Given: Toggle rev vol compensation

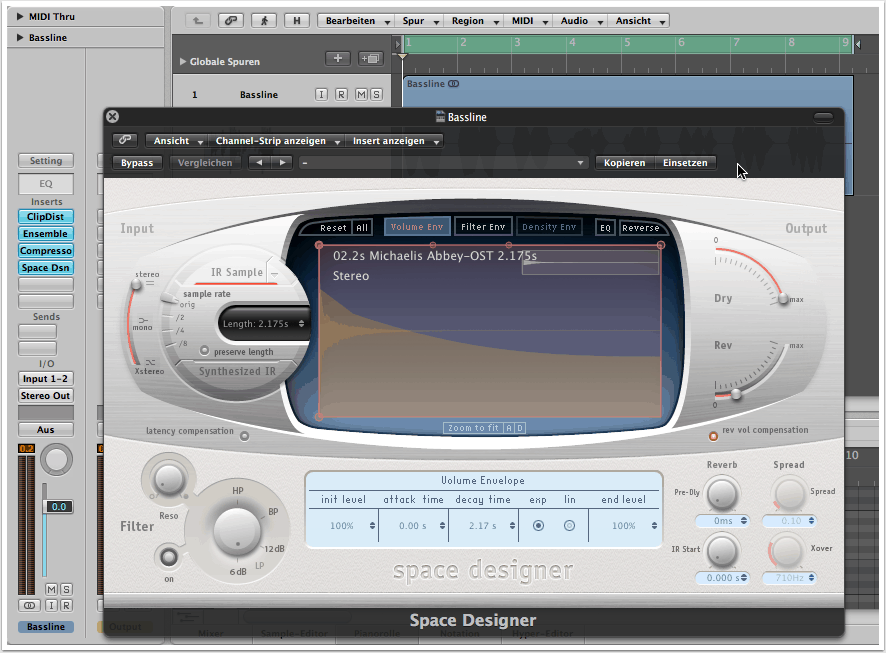Looking at the screenshot, I should [x=713, y=435].
